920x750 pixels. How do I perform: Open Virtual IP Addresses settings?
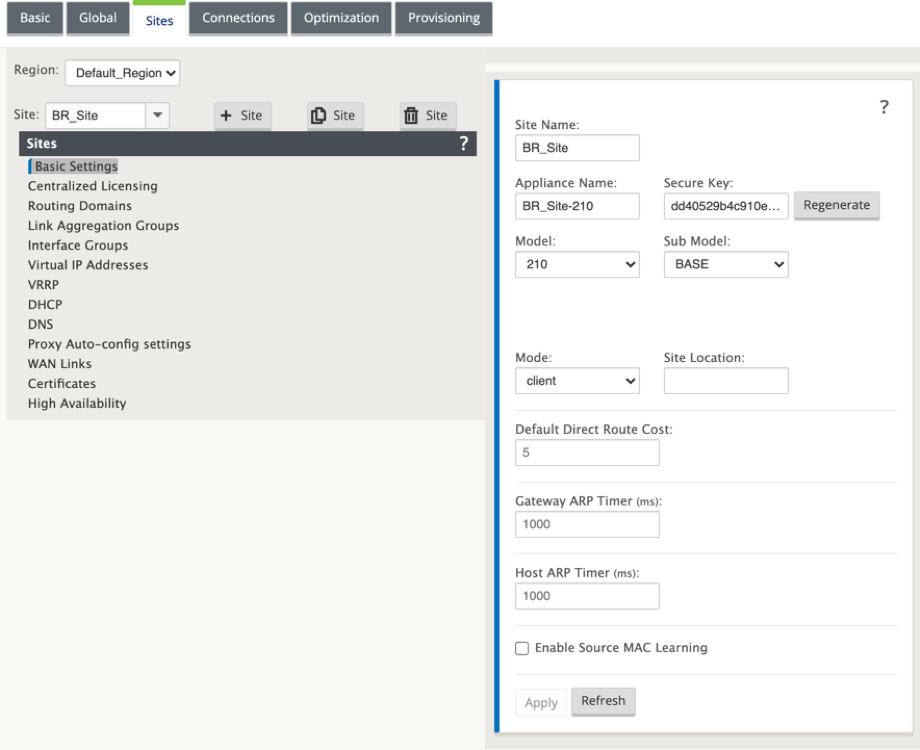point(88,265)
